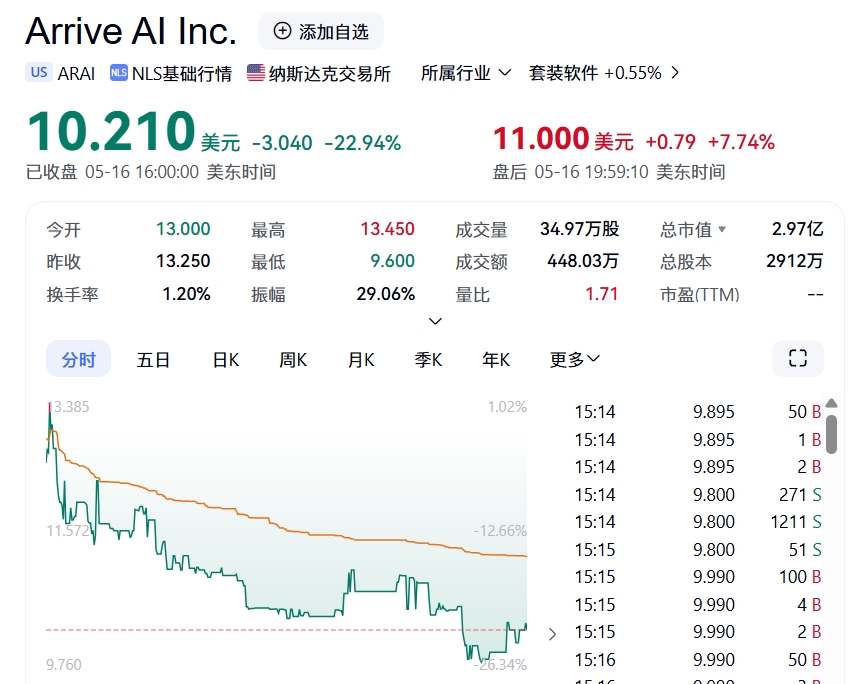856x684 pixels.
Task: Open the 月K chart tab
Action: [361, 359]
